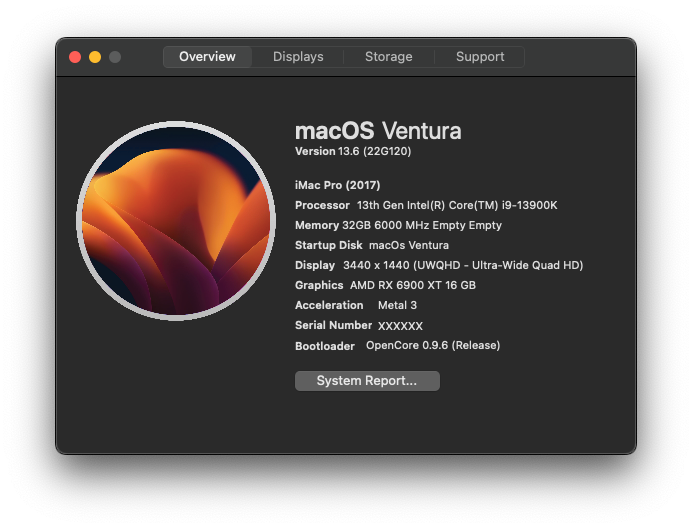Image resolution: width=692 pixels, height=528 pixels.
Task: Click the Startup Disk macOs Ventura entry
Action: [372, 245]
